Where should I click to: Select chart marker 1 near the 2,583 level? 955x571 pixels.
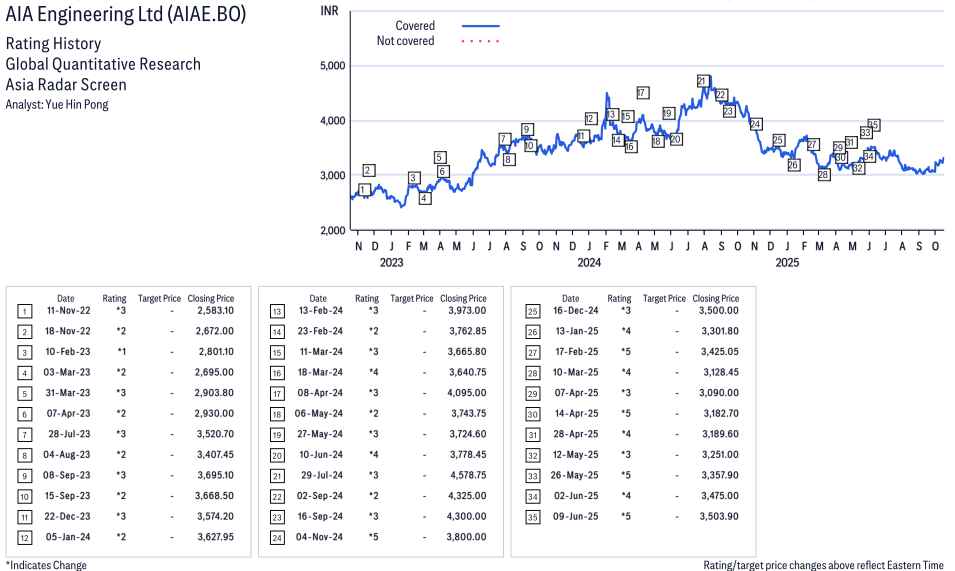[x=364, y=189]
